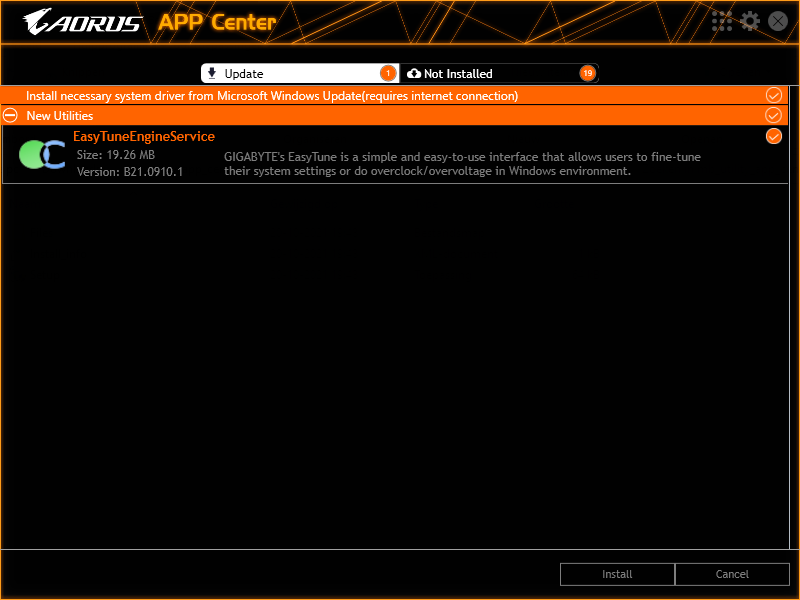Screen dimensions: 800x600
Task: Click the 'Size: 19.26 MB' text
Action: coord(116,155)
